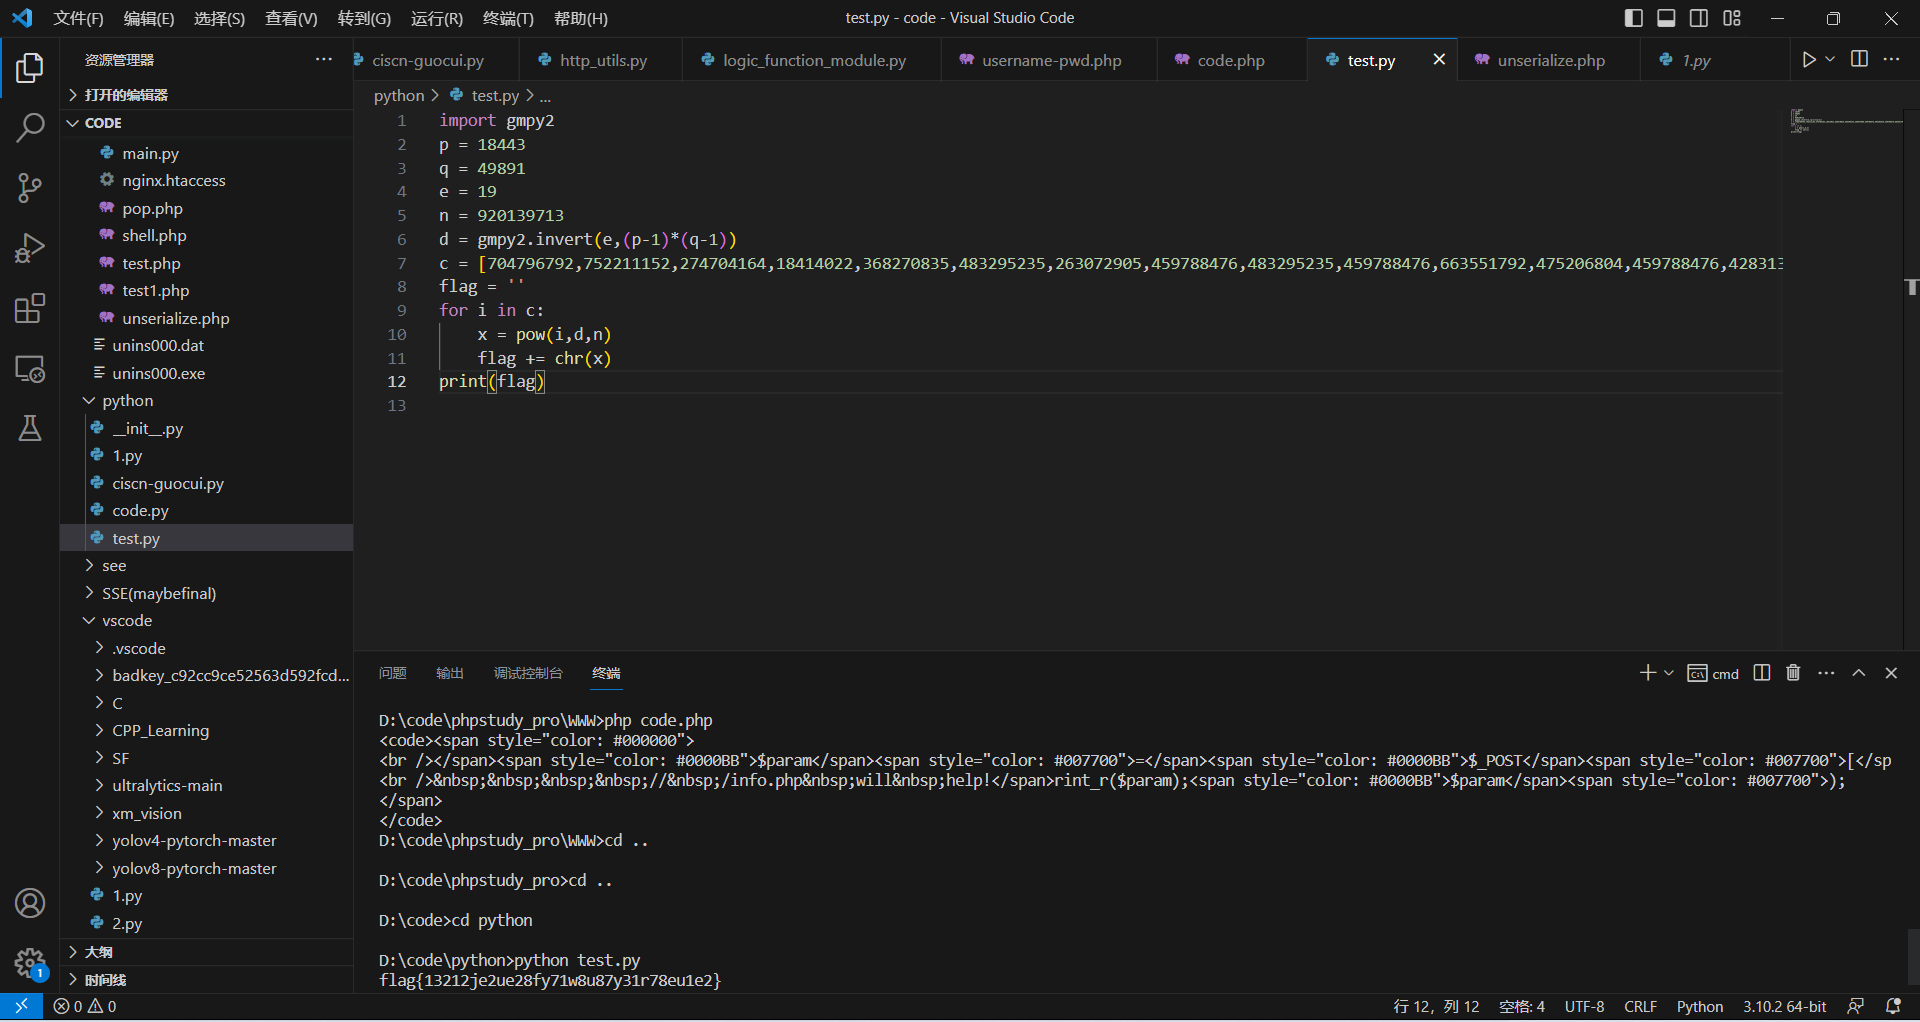This screenshot has height=1022, width=1920.
Task: Maximize the panel size with caret icon
Action: [1859, 673]
